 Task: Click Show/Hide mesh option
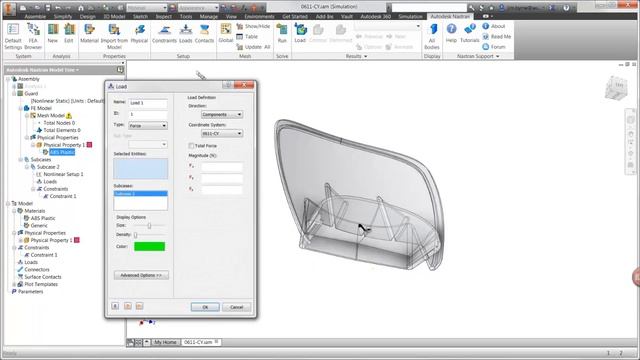tap(253, 26)
